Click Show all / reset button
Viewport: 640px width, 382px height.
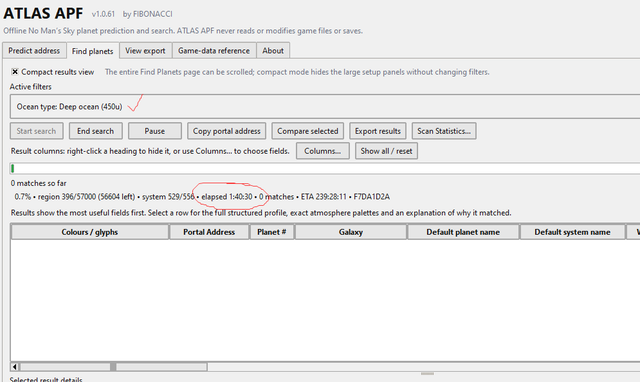[387, 151]
